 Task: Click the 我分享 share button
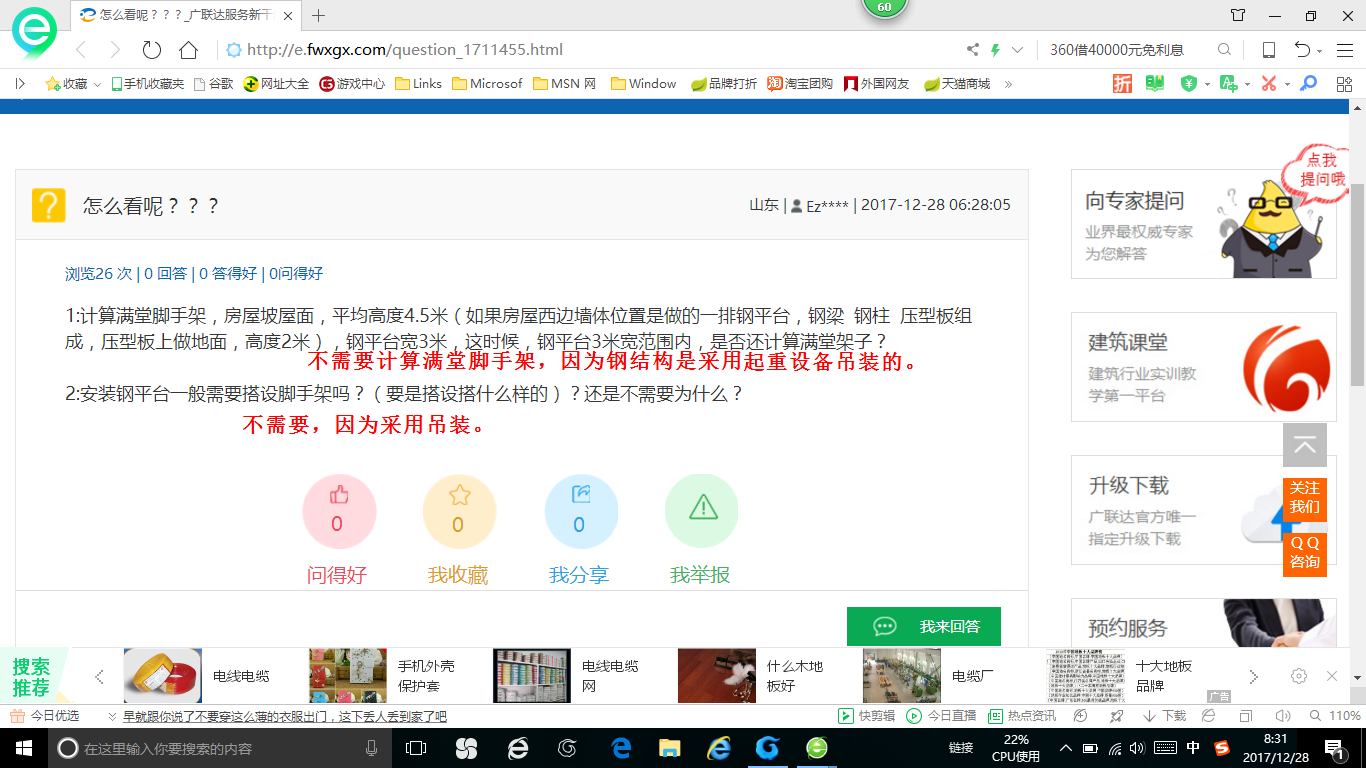click(581, 511)
